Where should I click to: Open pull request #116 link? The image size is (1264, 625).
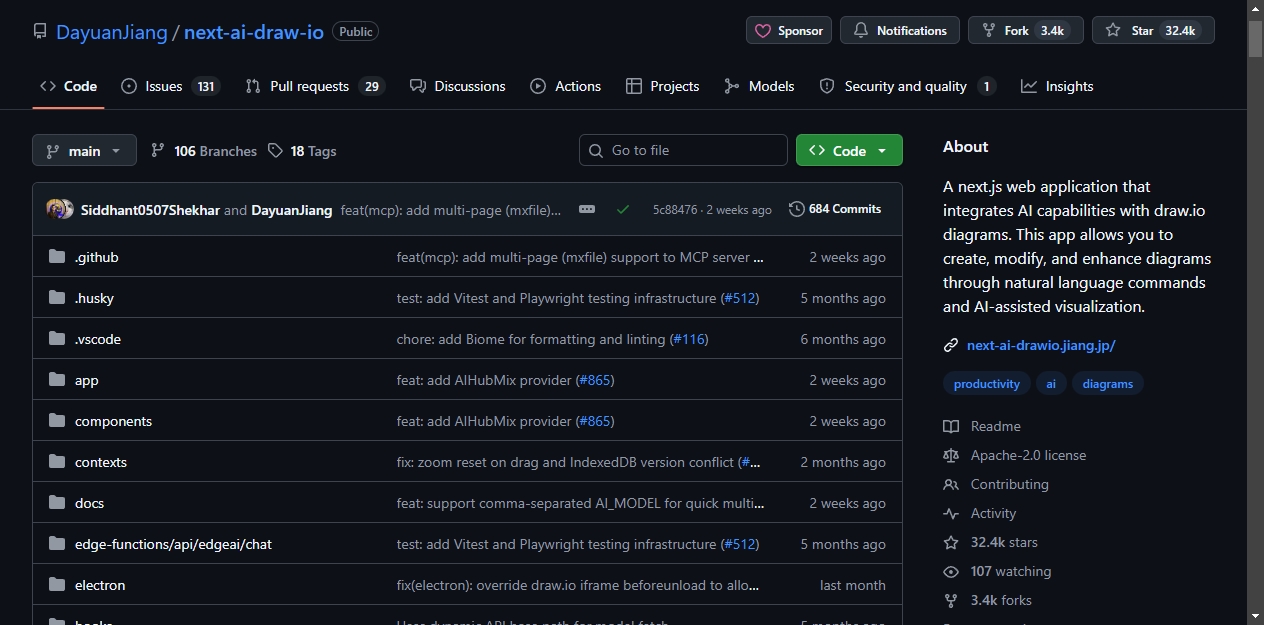pyautogui.click(x=689, y=339)
